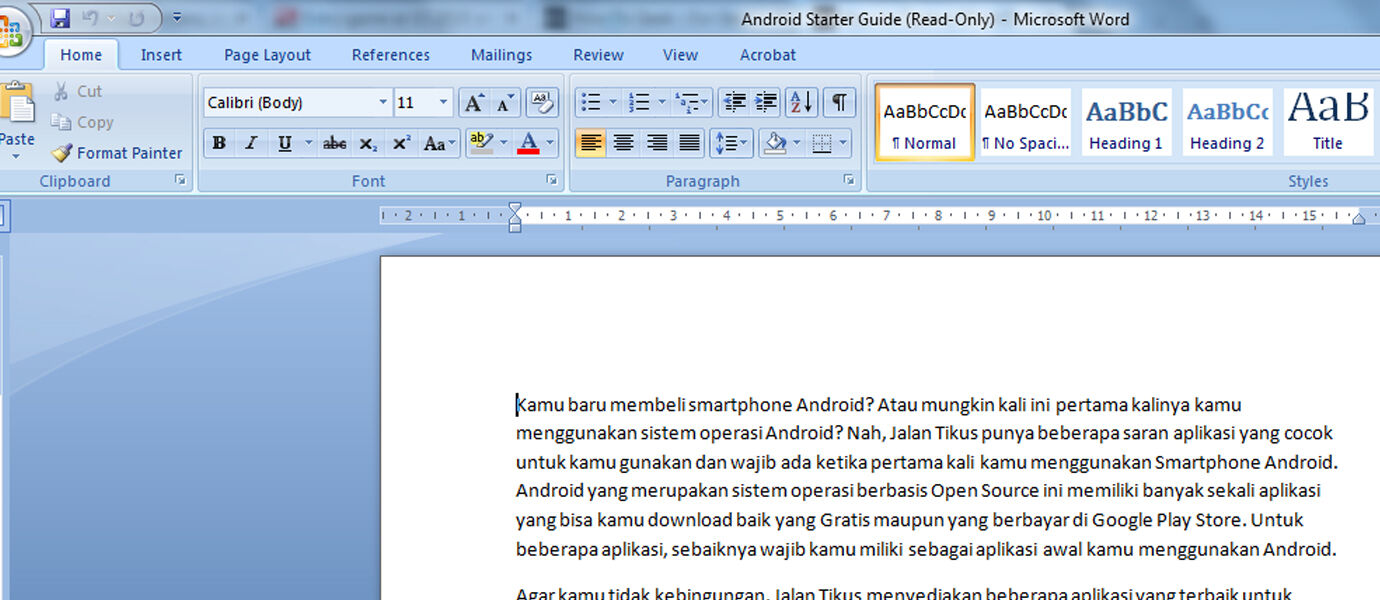Select the Center alignment icon
Image resolution: width=1380 pixels, height=600 pixels.
tap(623, 143)
